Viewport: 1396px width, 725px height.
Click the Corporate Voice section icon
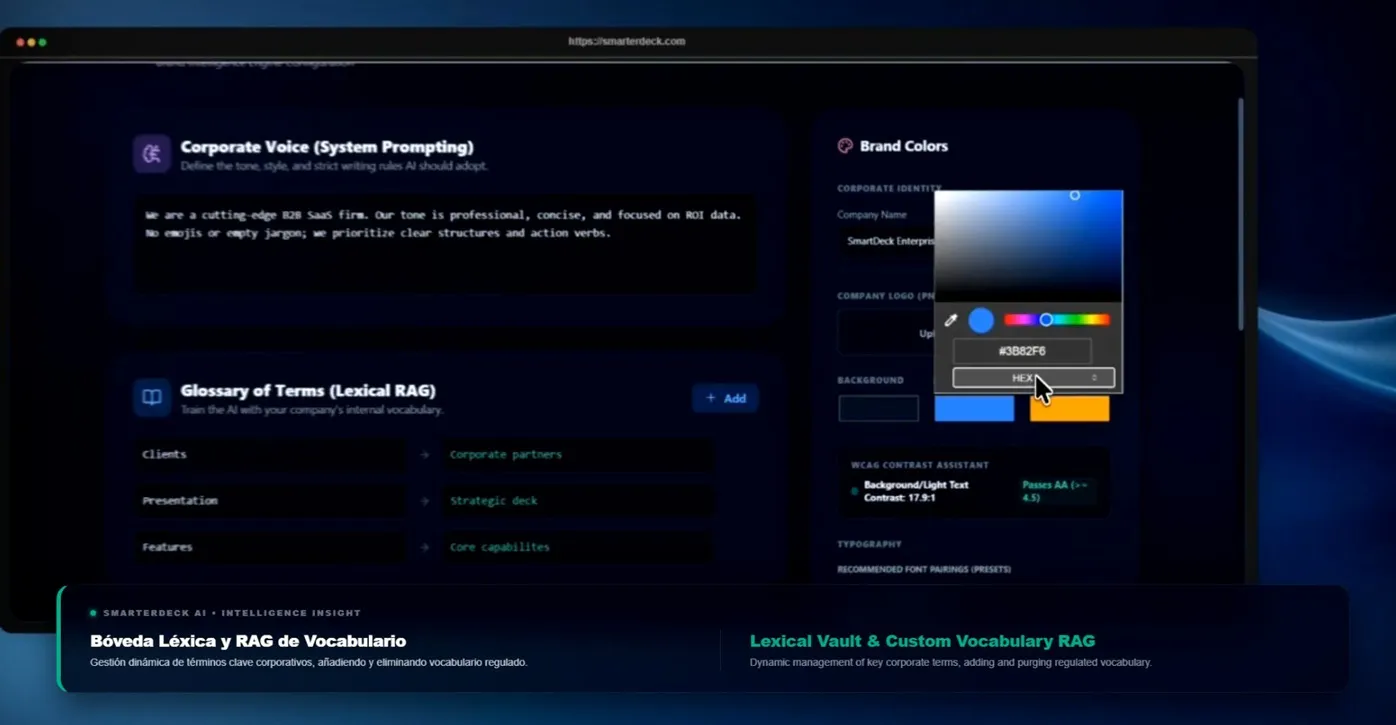(152, 154)
